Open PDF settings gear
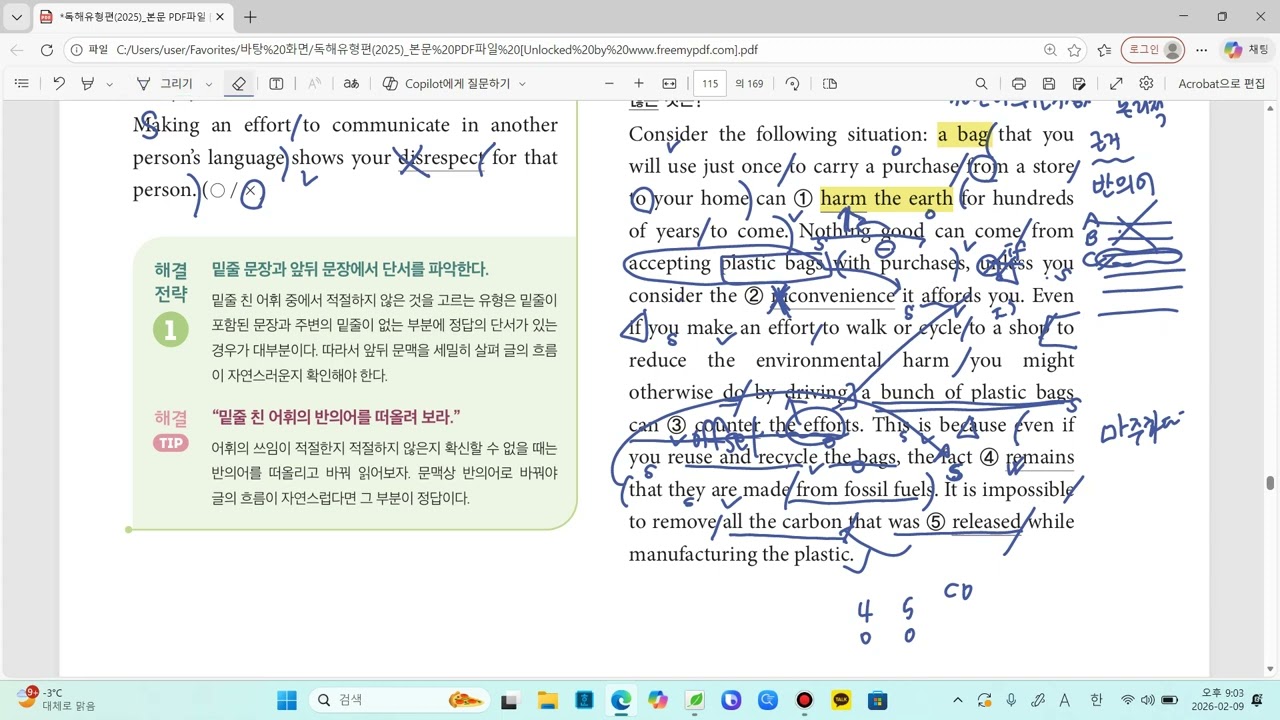Viewport: 1280px width, 720px height. 1146,84
